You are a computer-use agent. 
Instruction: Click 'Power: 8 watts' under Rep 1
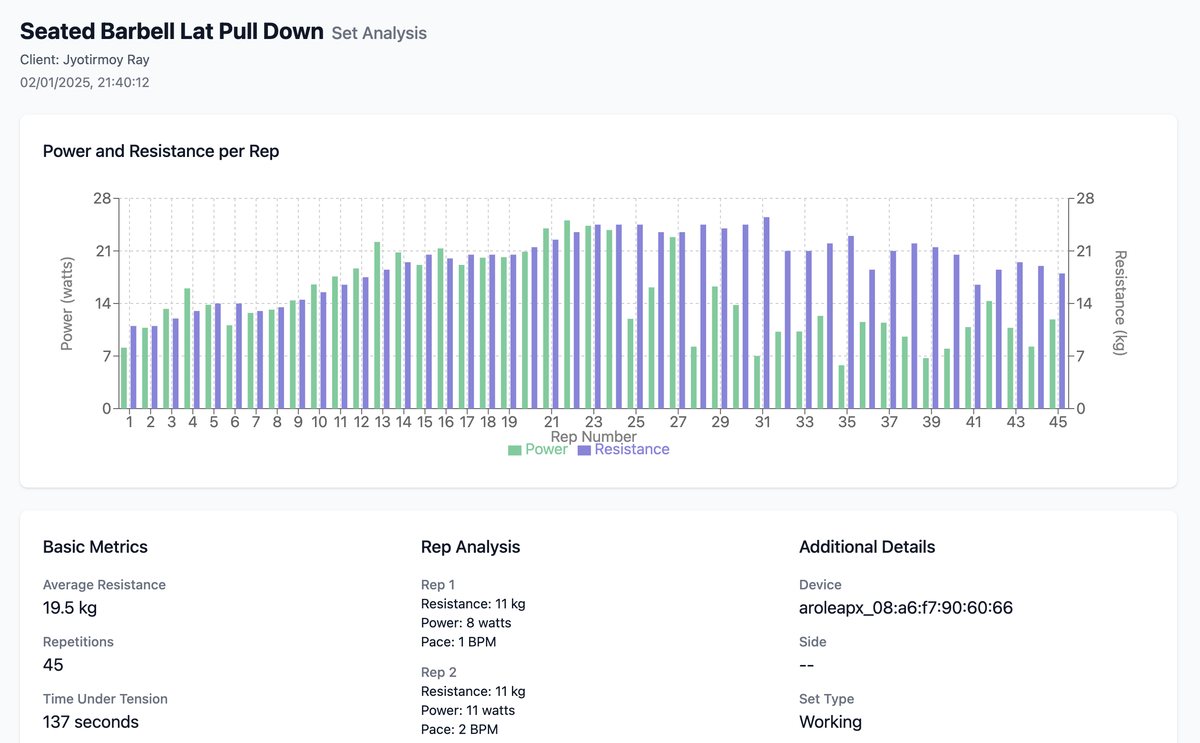[x=466, y=623]
